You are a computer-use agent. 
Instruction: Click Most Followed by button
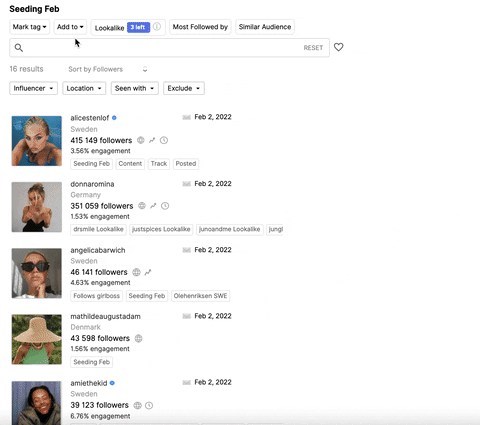[x=200, y=27]
